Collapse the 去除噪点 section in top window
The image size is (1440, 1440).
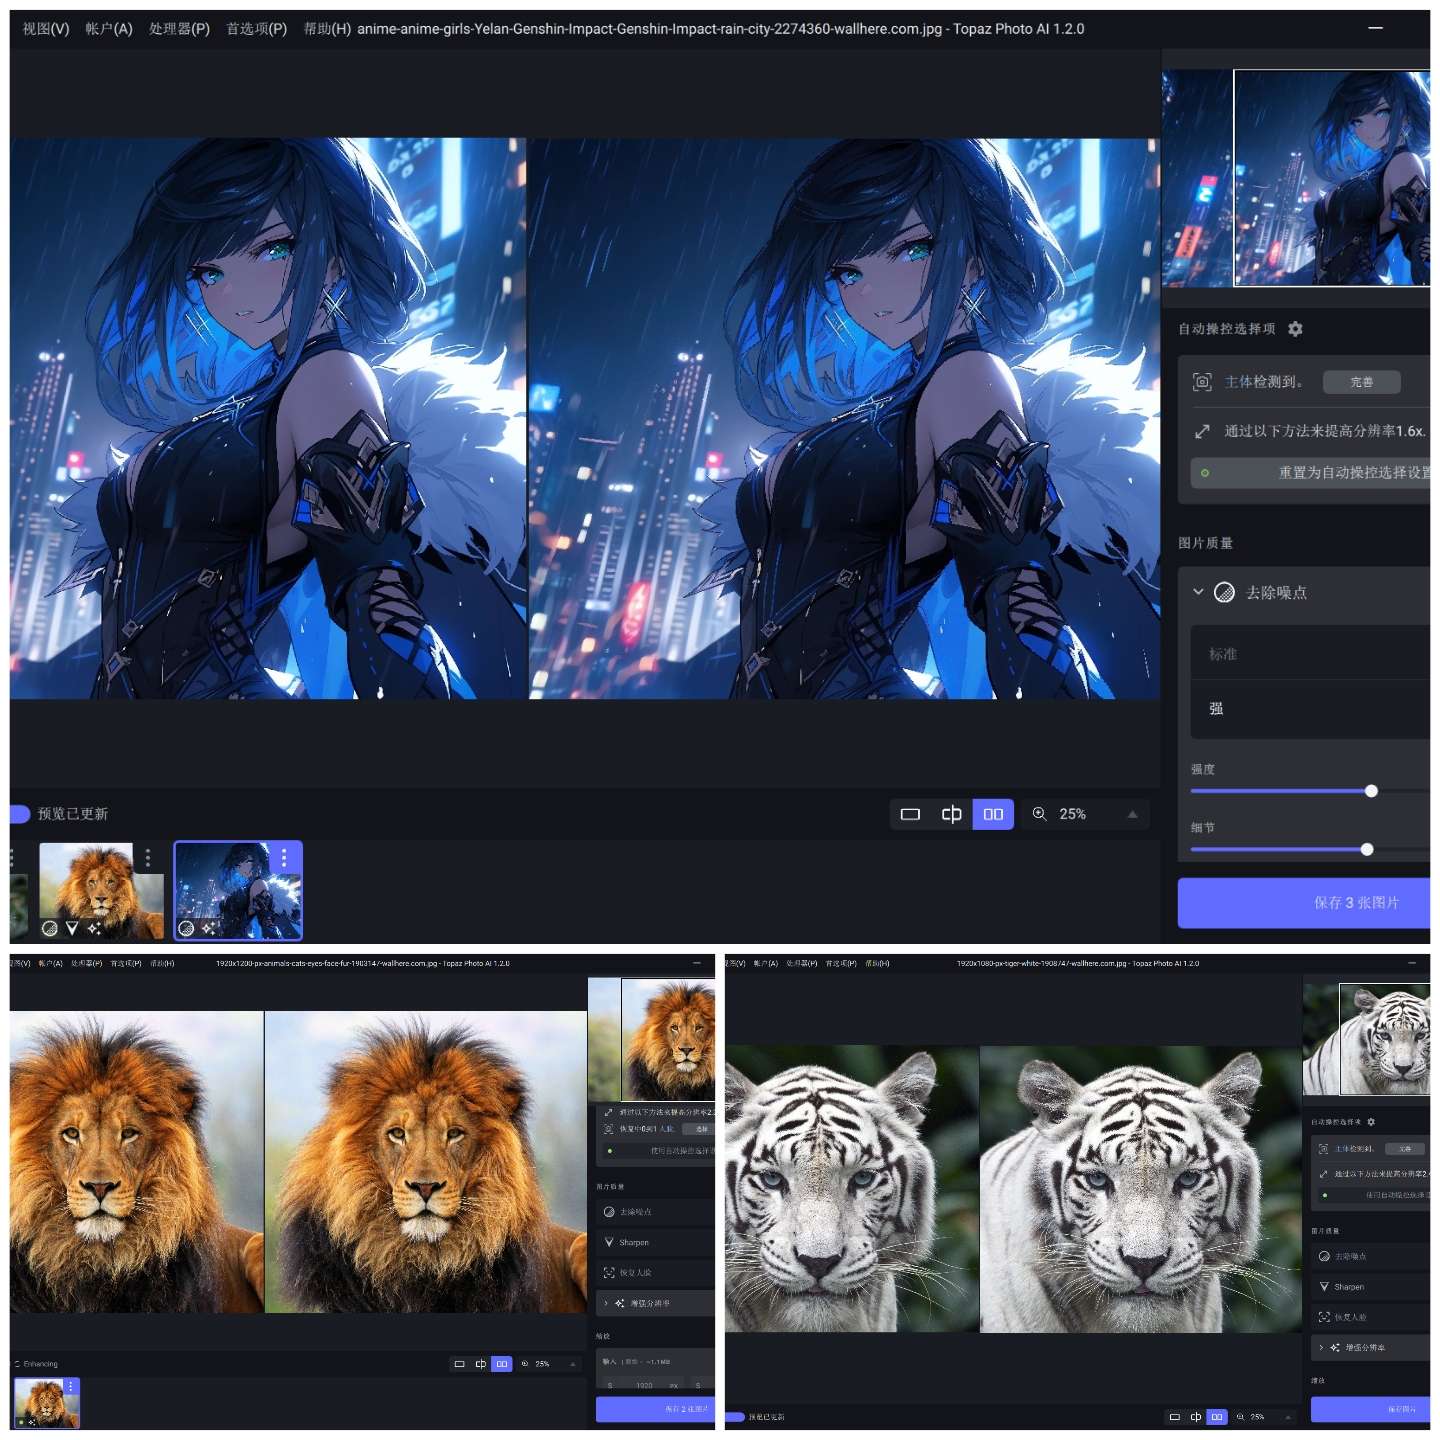(1198, 592)
